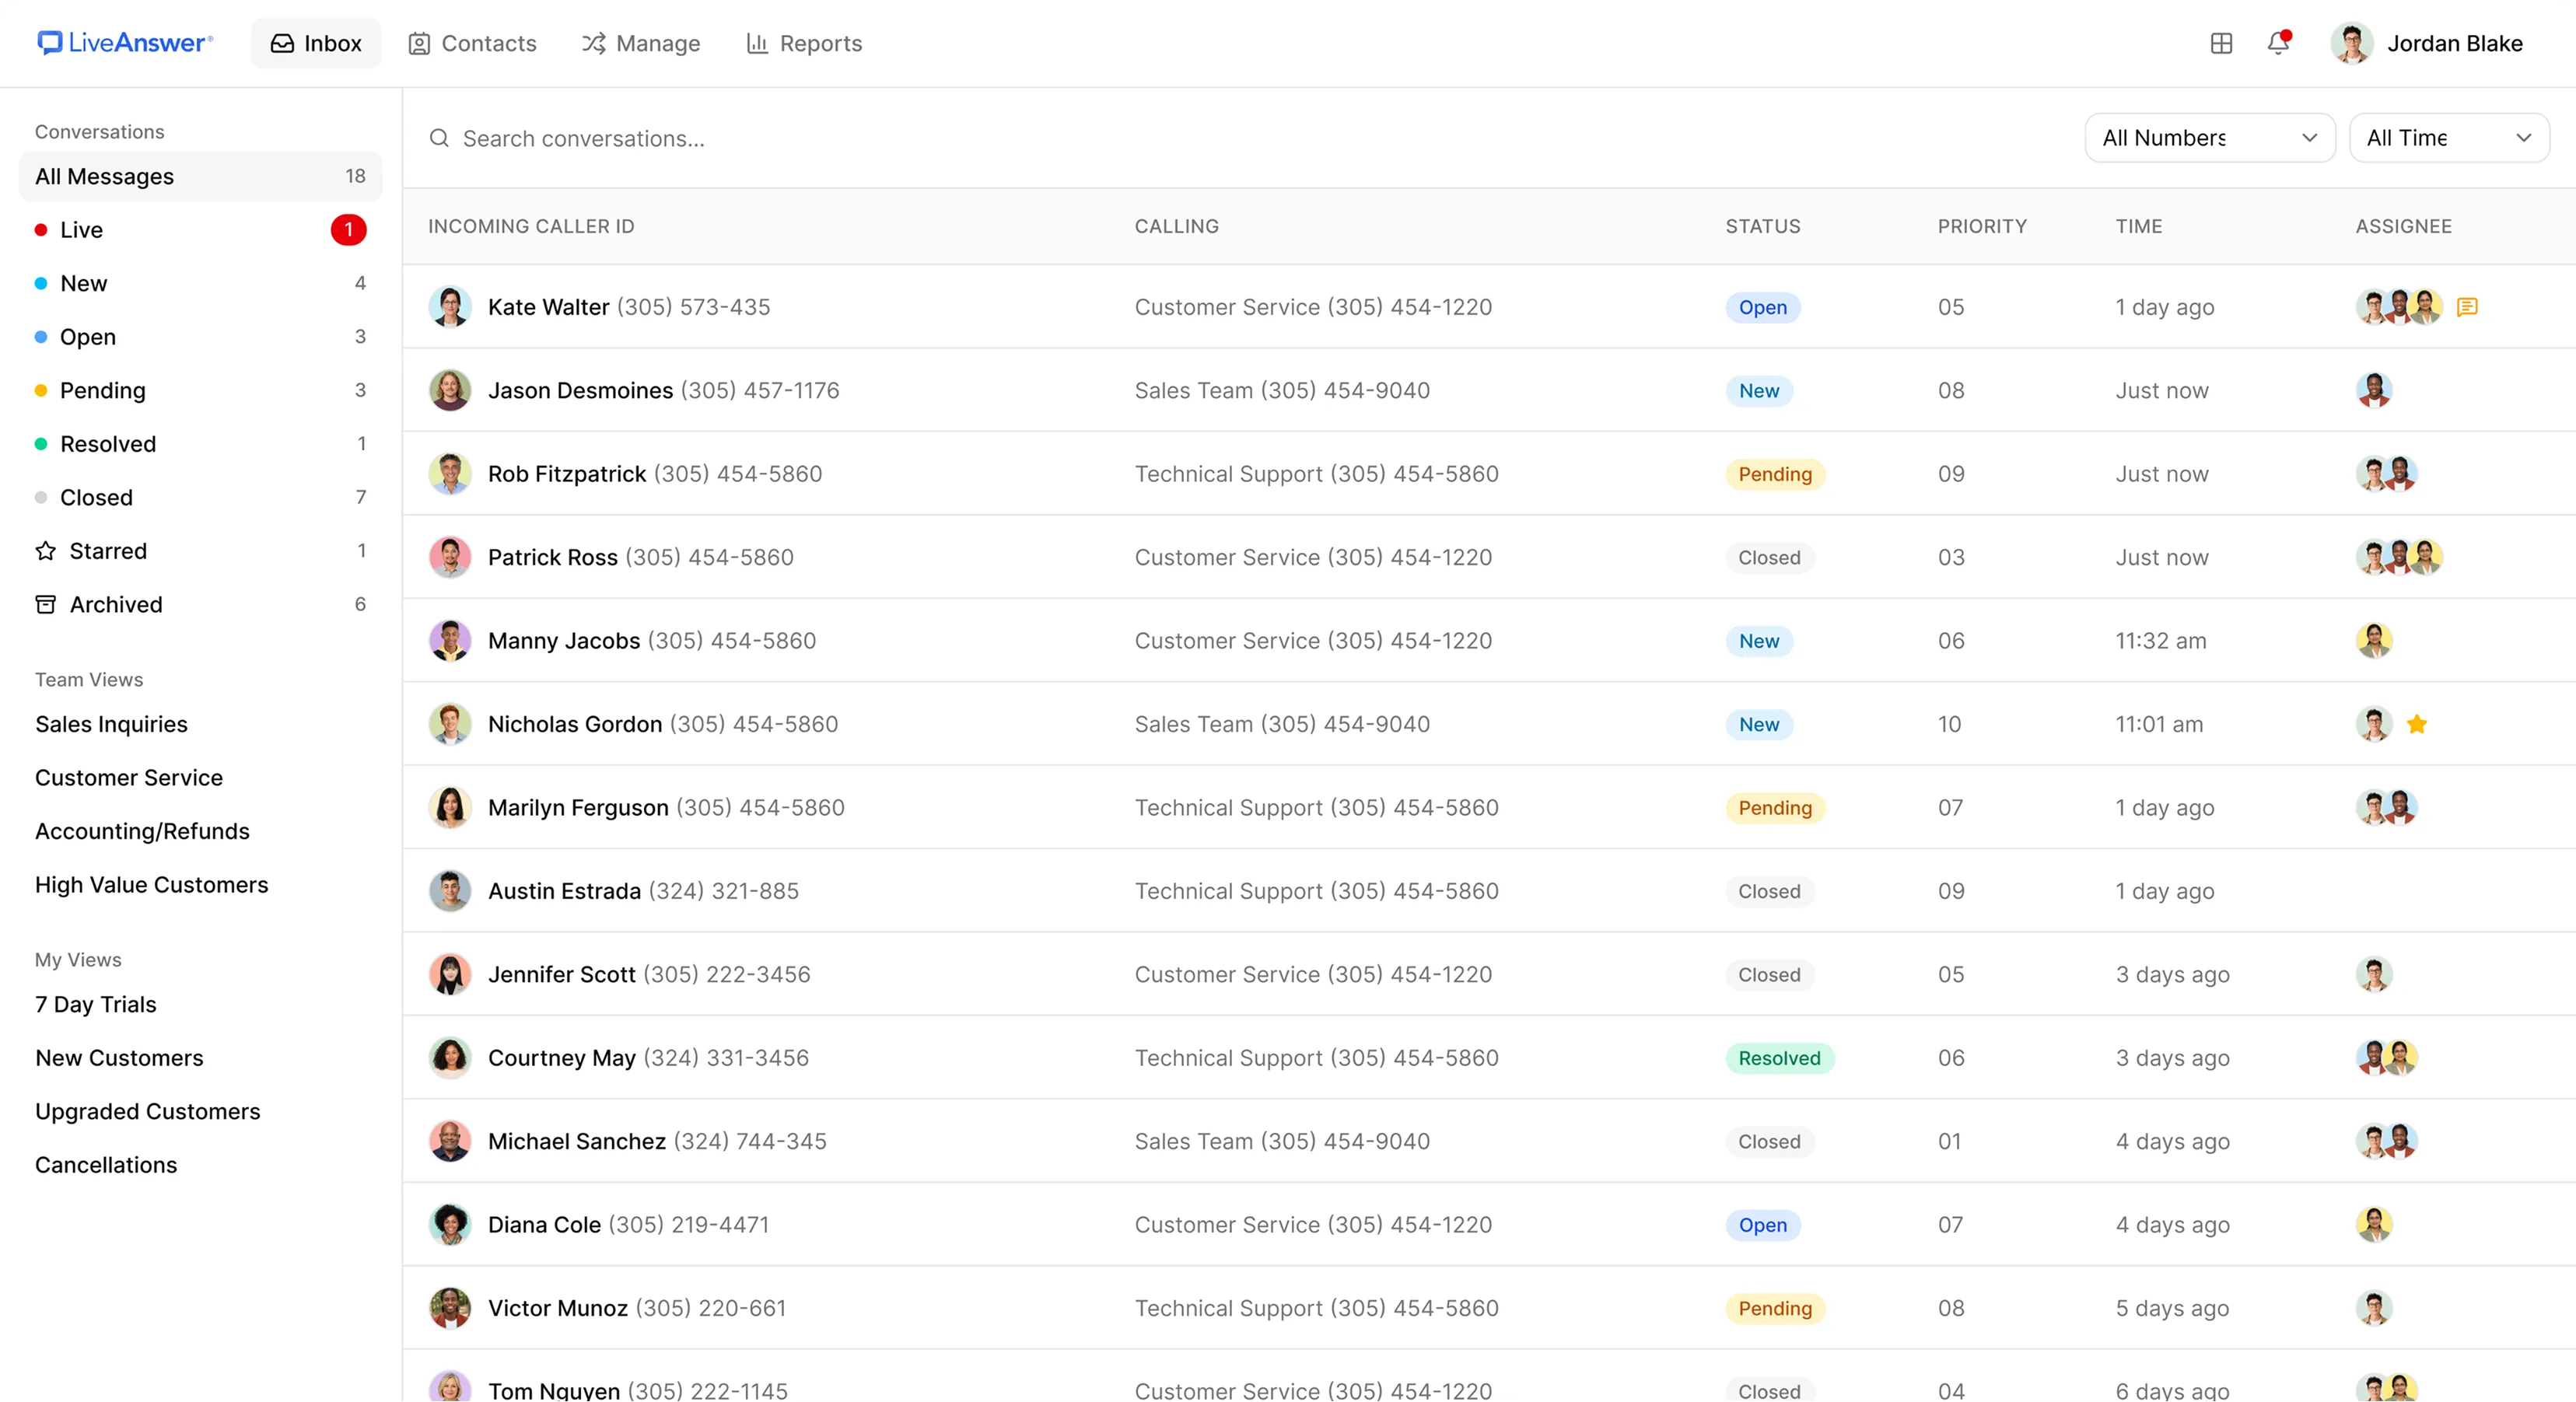Screen dimensions: 2576x1402
Task: Filter by Resolved conversations
Action: pyautogui.click(x=200, y=444)
